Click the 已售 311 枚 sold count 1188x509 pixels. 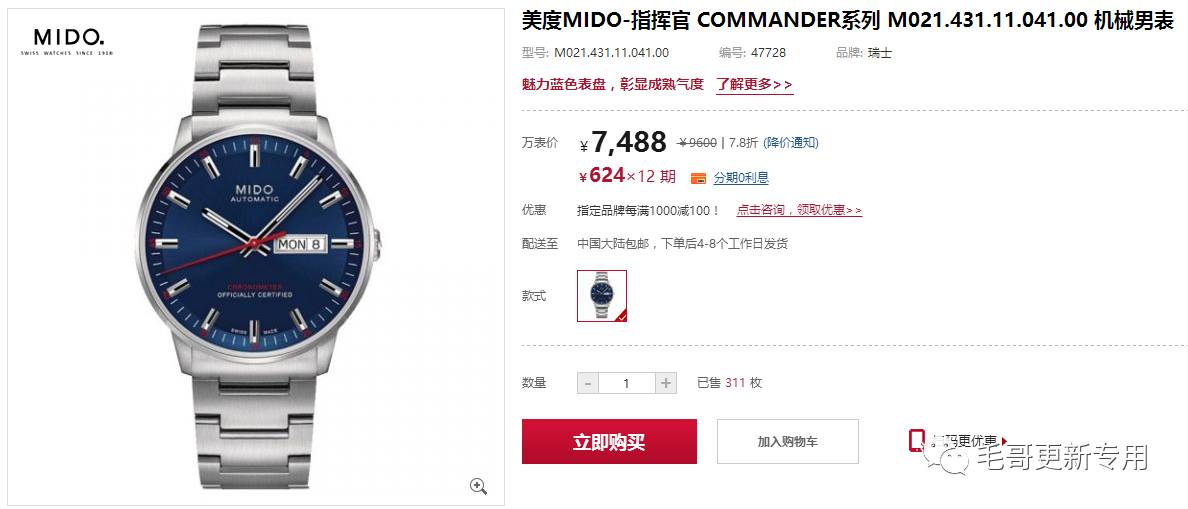click(730, 383)
